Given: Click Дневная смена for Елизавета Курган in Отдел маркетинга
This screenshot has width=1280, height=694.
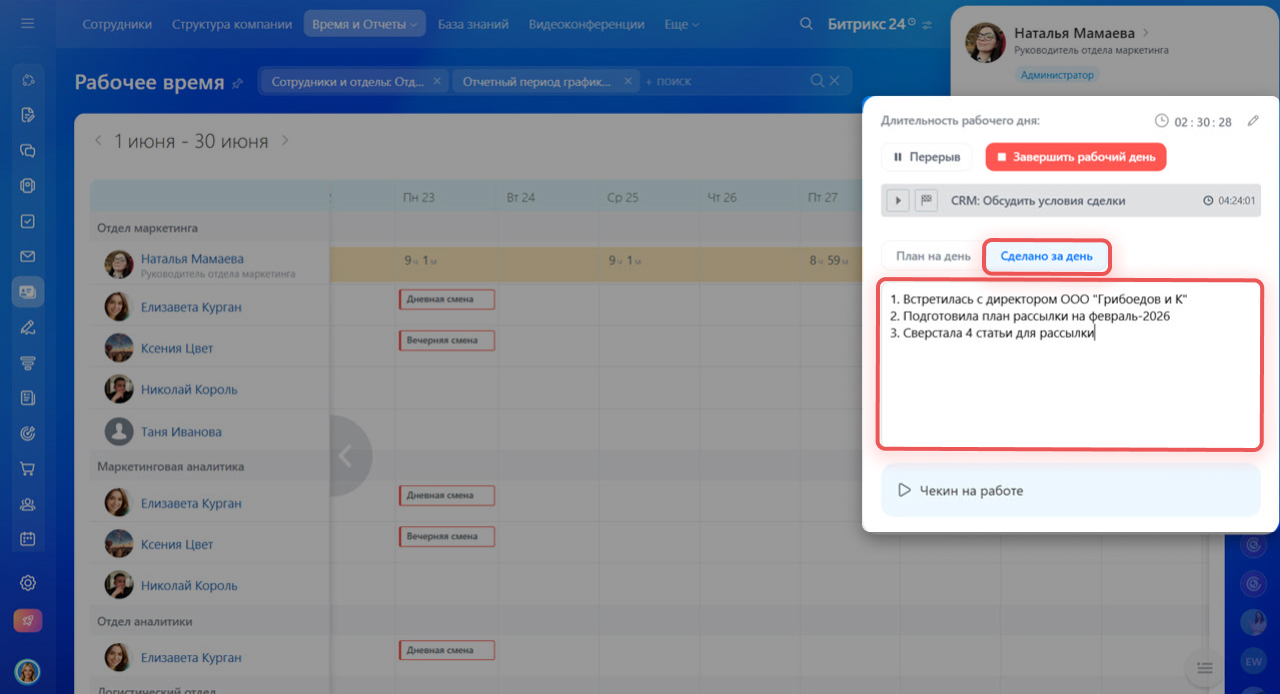Looking at the screenshot, I should click(447, 299).
